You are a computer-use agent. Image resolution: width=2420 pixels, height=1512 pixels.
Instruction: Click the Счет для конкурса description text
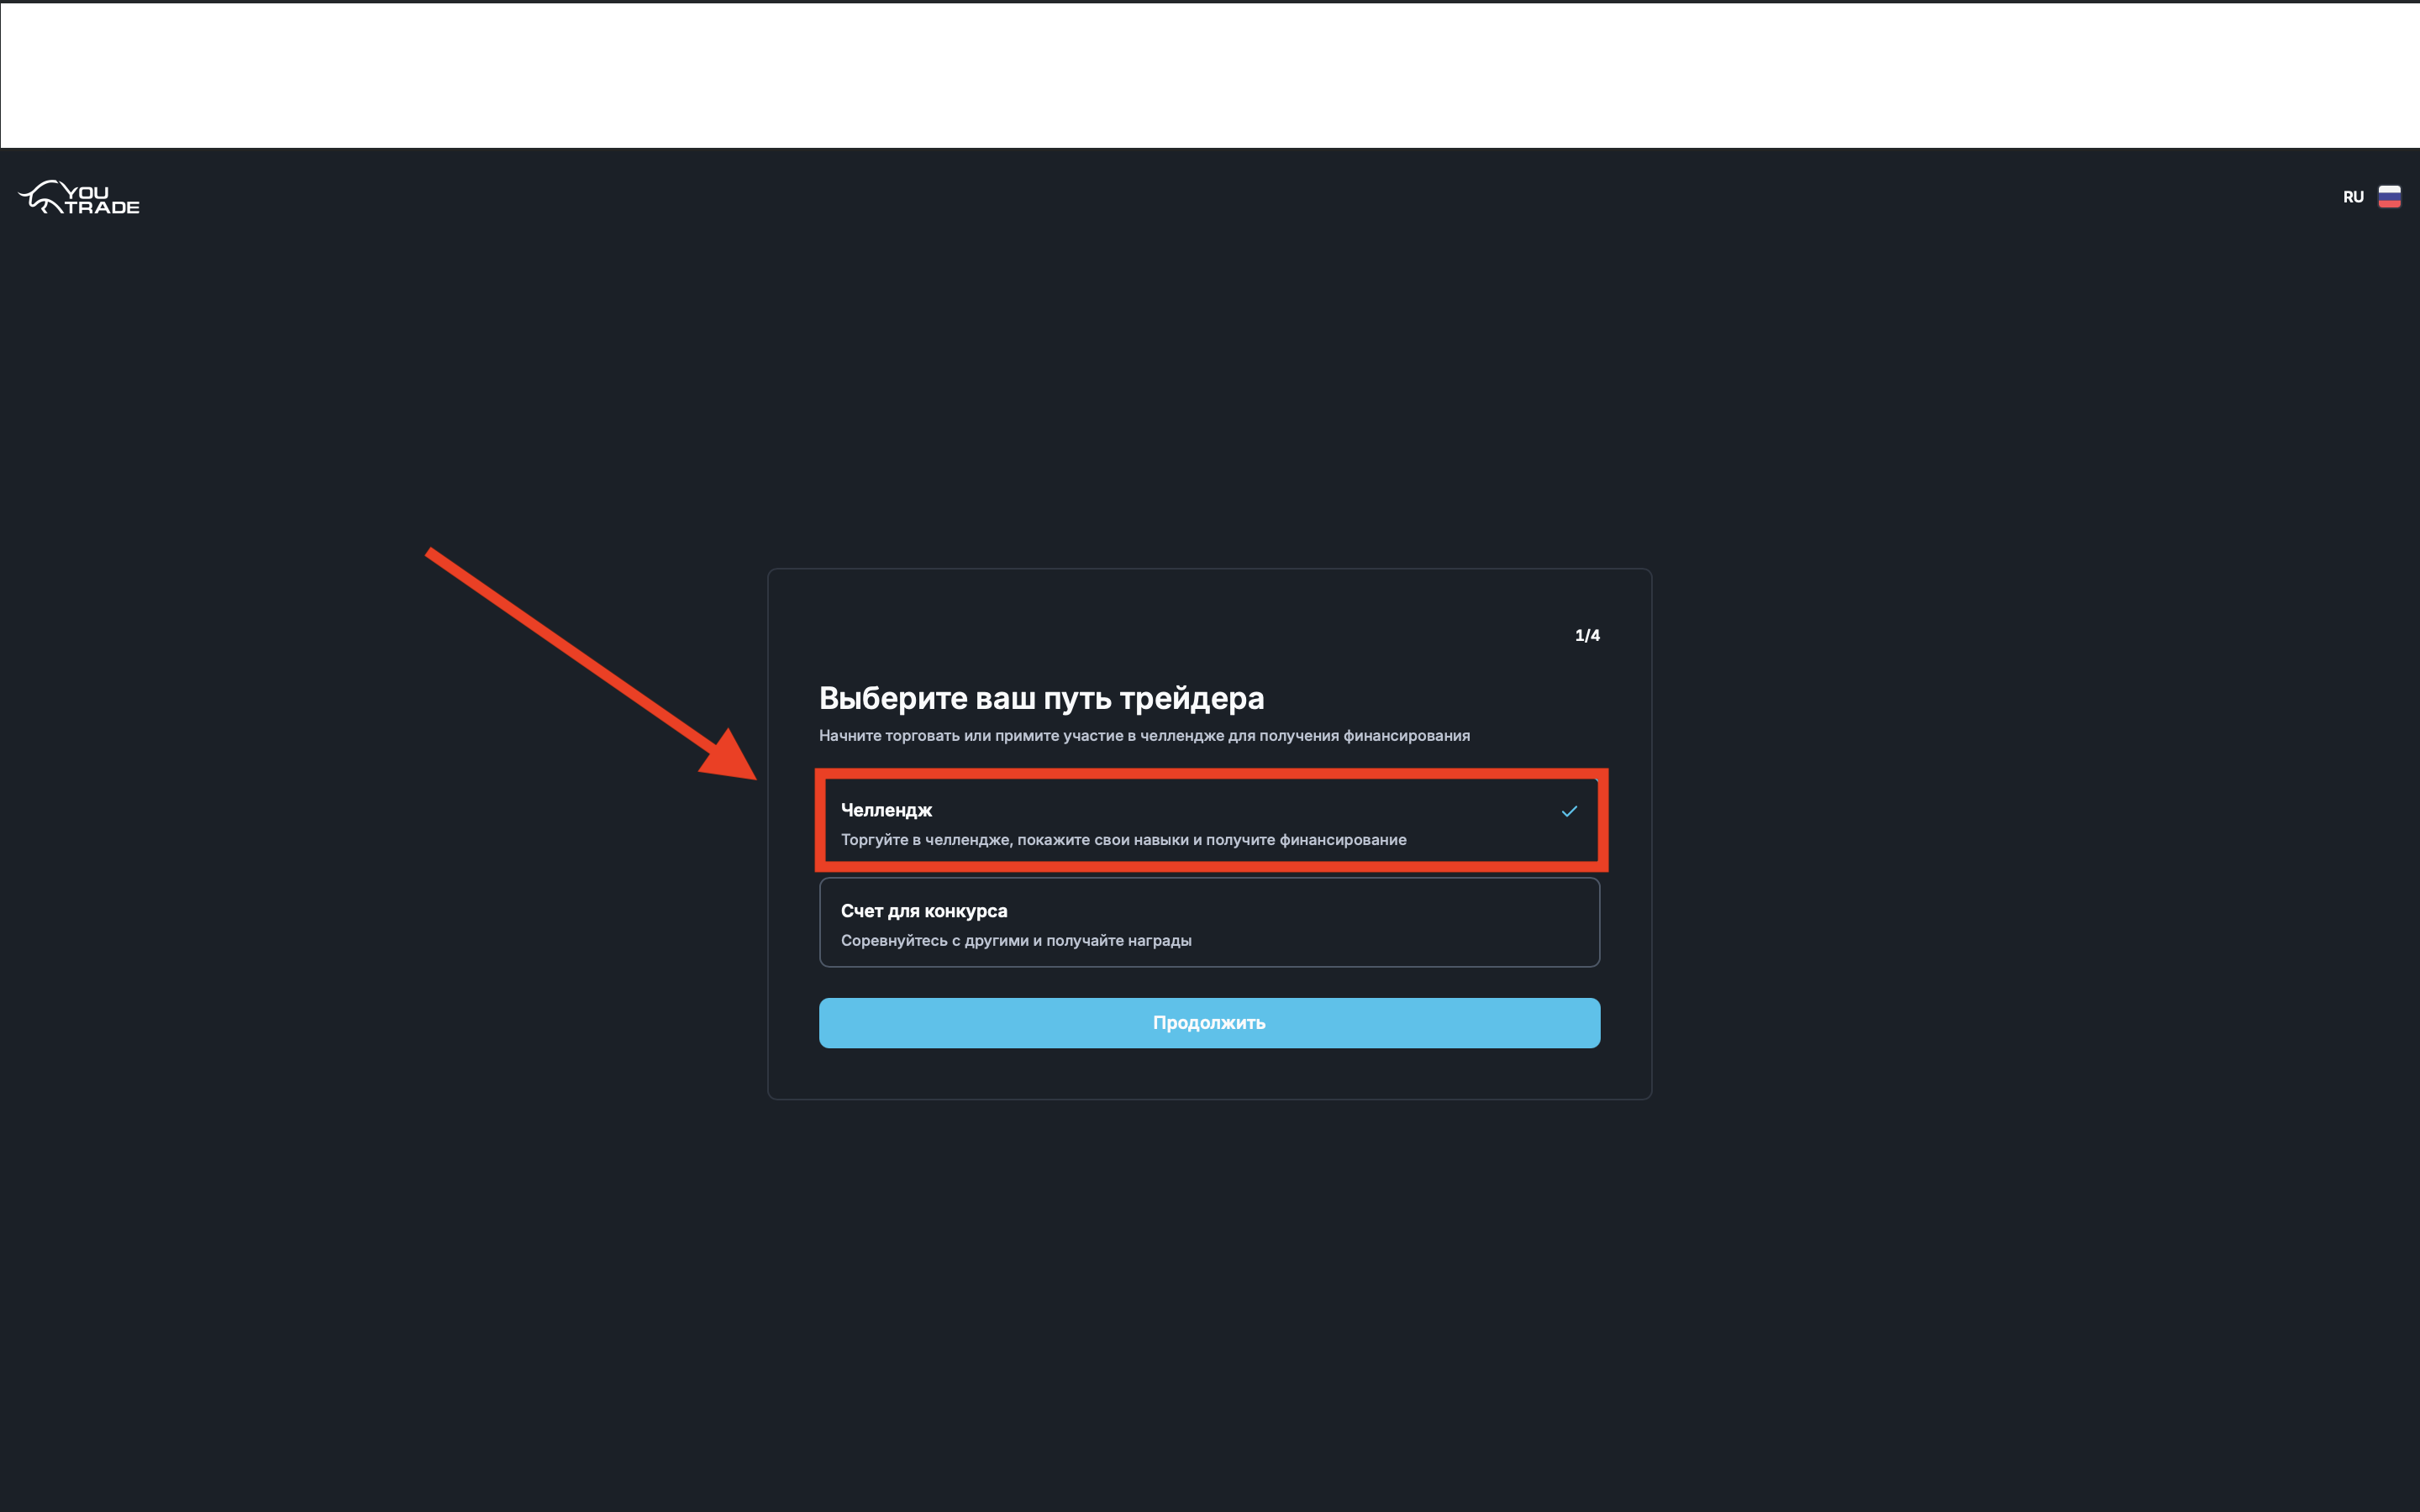pos(1016,940)
